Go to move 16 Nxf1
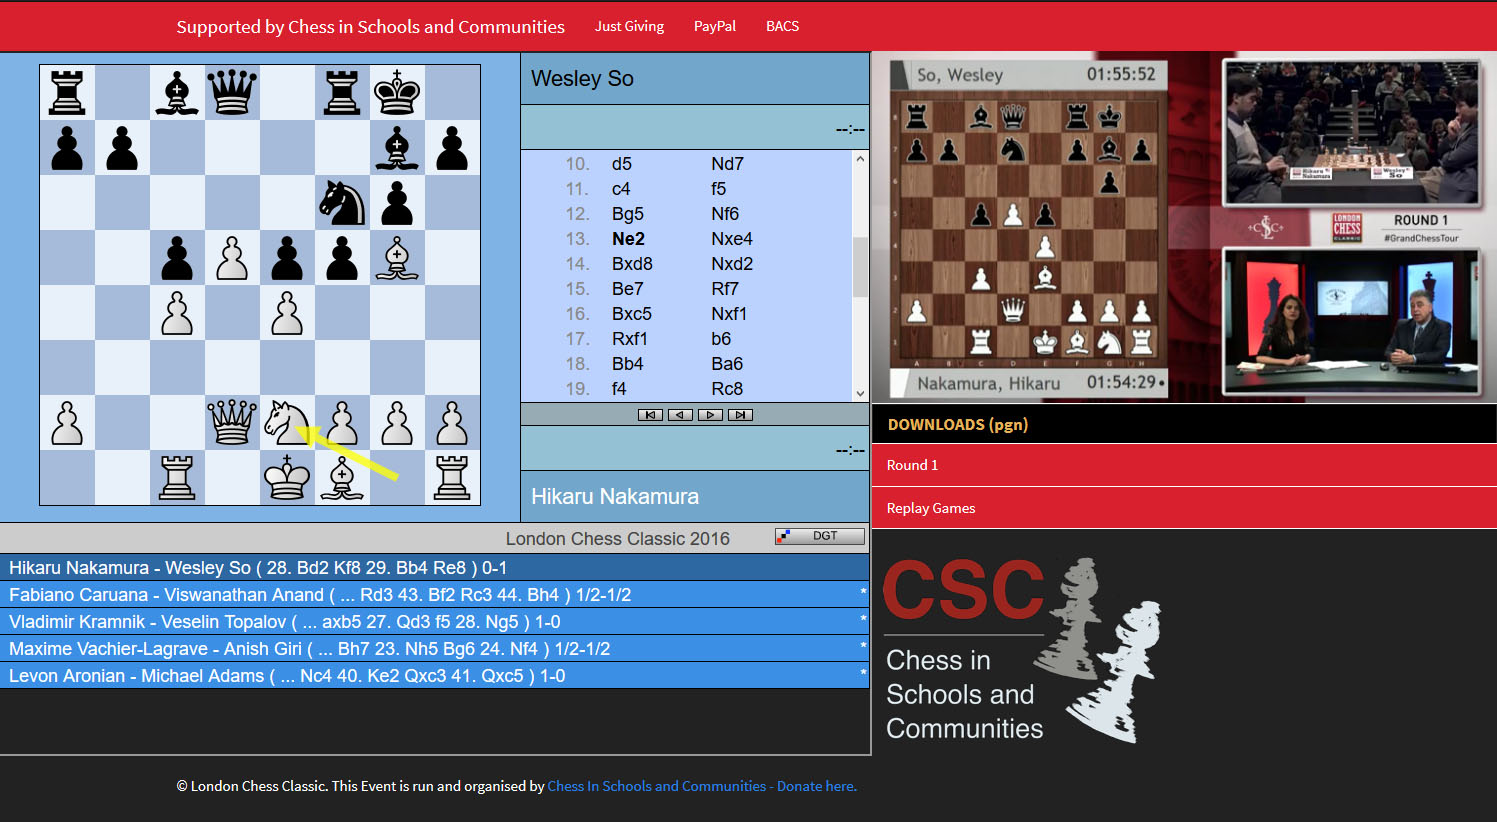 (x=729, y=314)
